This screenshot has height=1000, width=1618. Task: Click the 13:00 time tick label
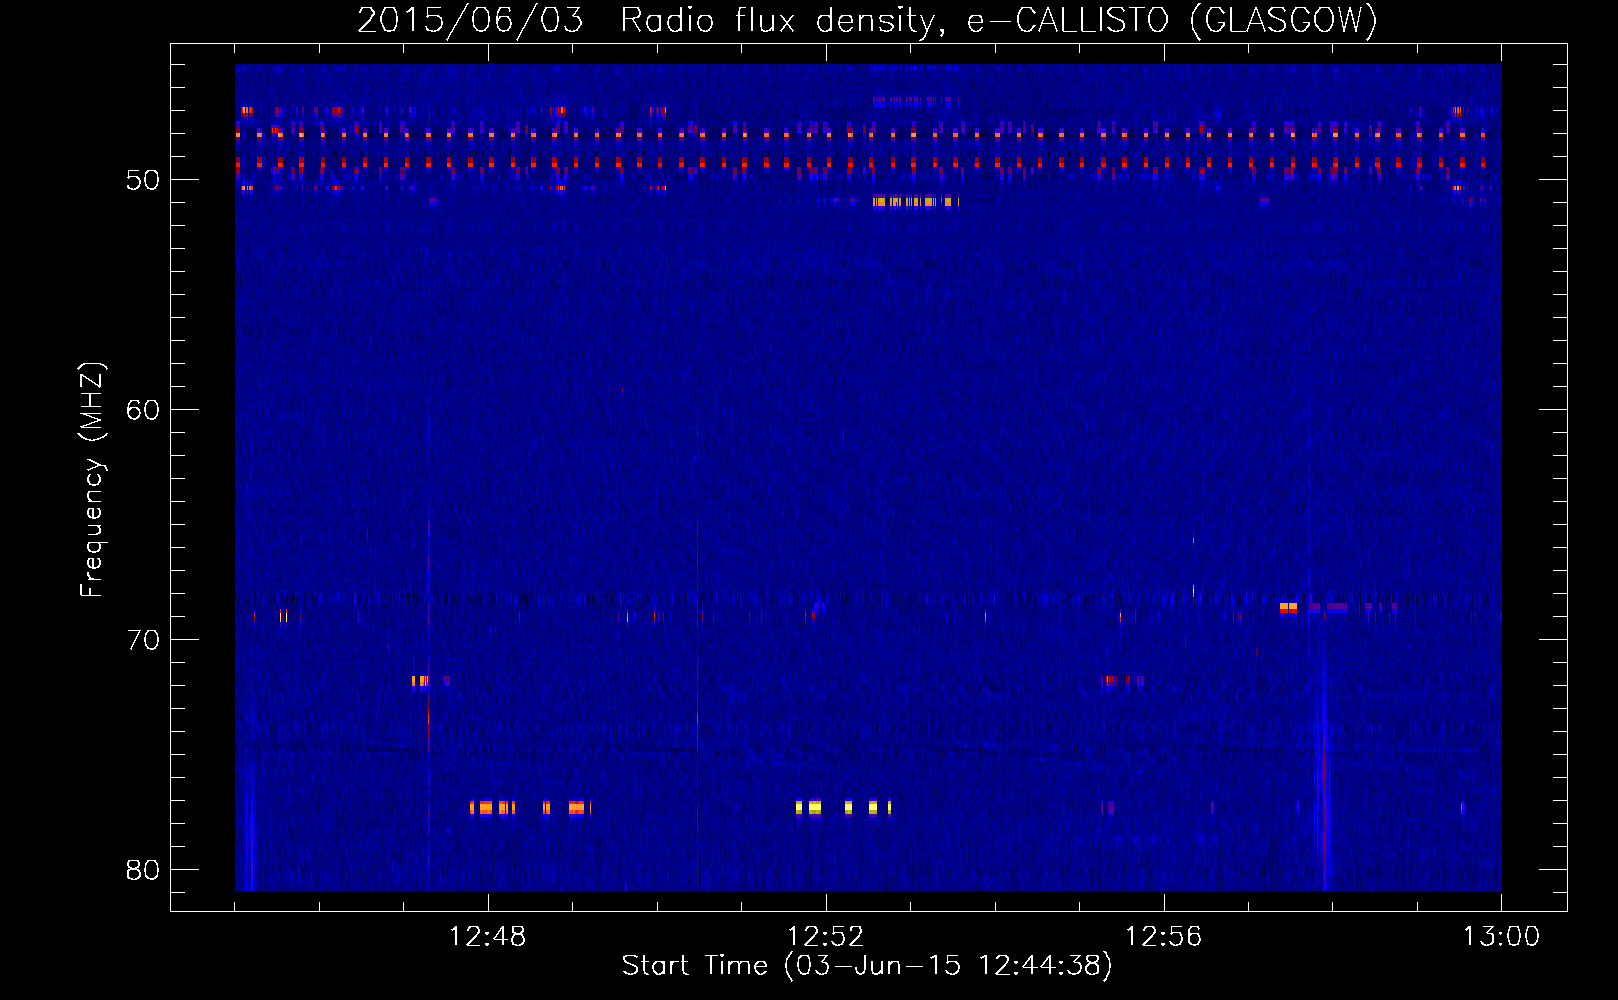(x=1502, y=937)
